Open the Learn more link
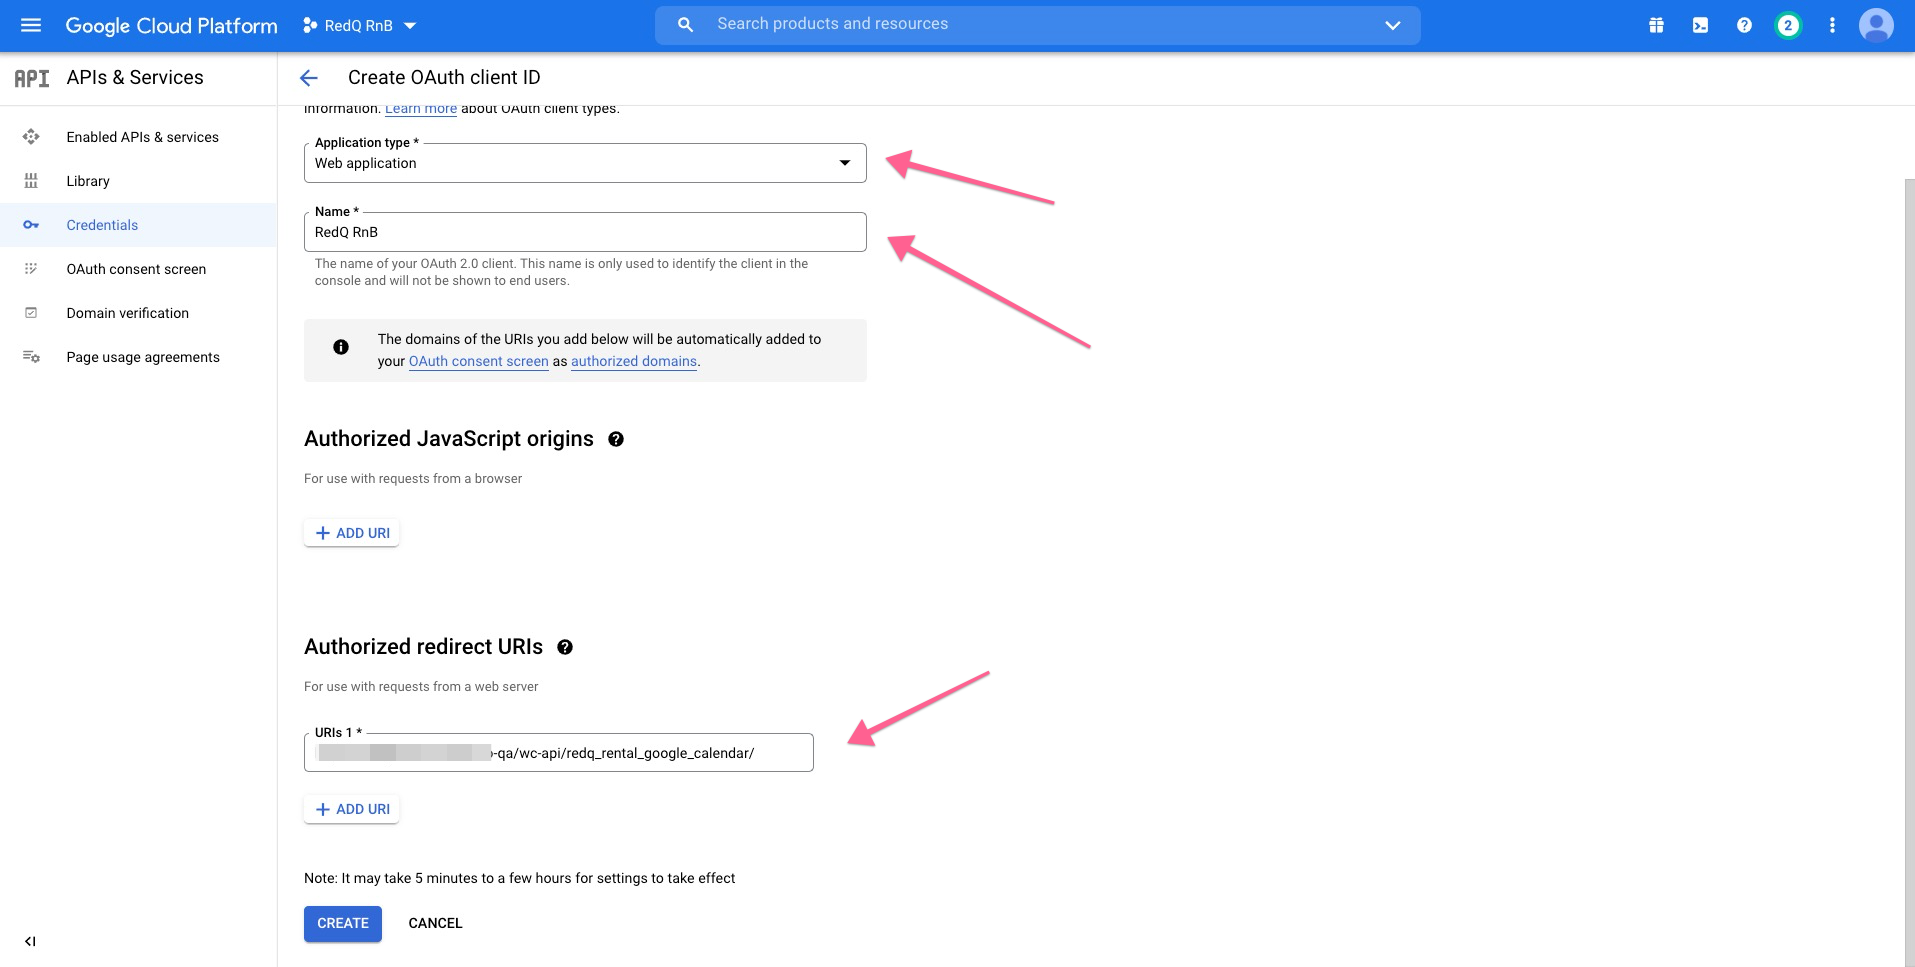The width and height of the screenshot is (1915, 967). pos(421,108)
